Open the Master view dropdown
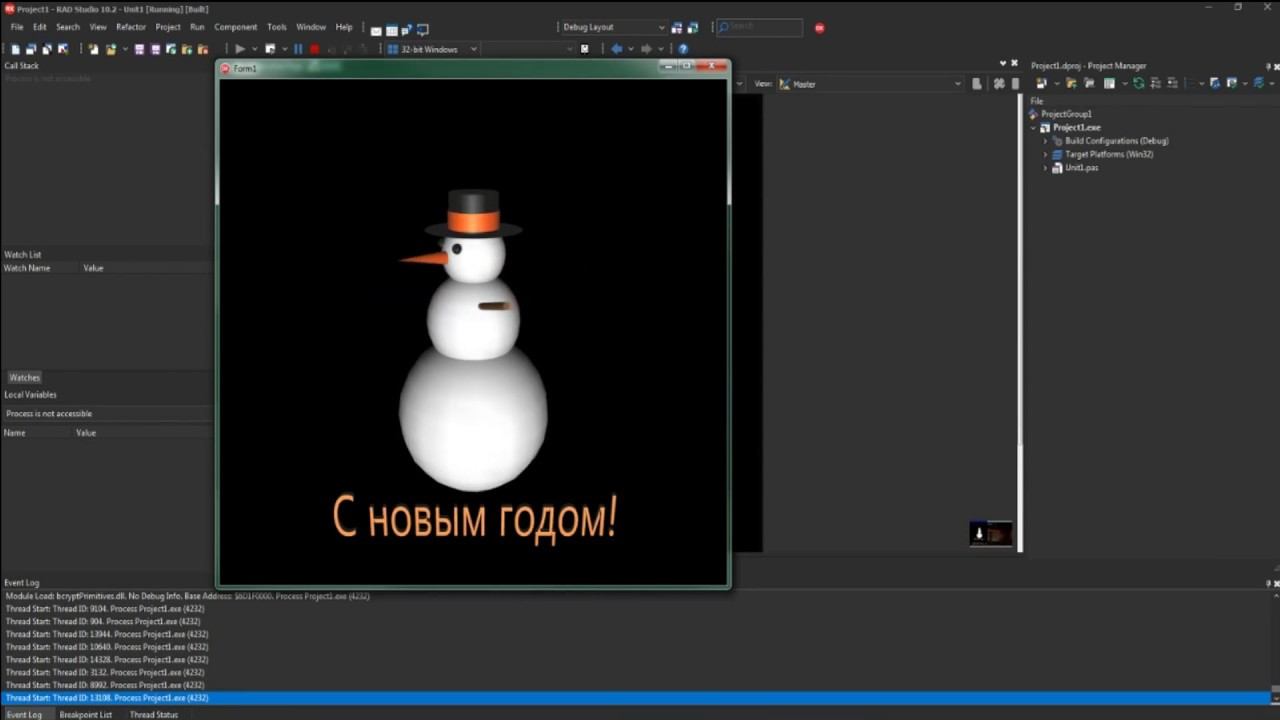 pyautogui.click(x=870, y=84)
